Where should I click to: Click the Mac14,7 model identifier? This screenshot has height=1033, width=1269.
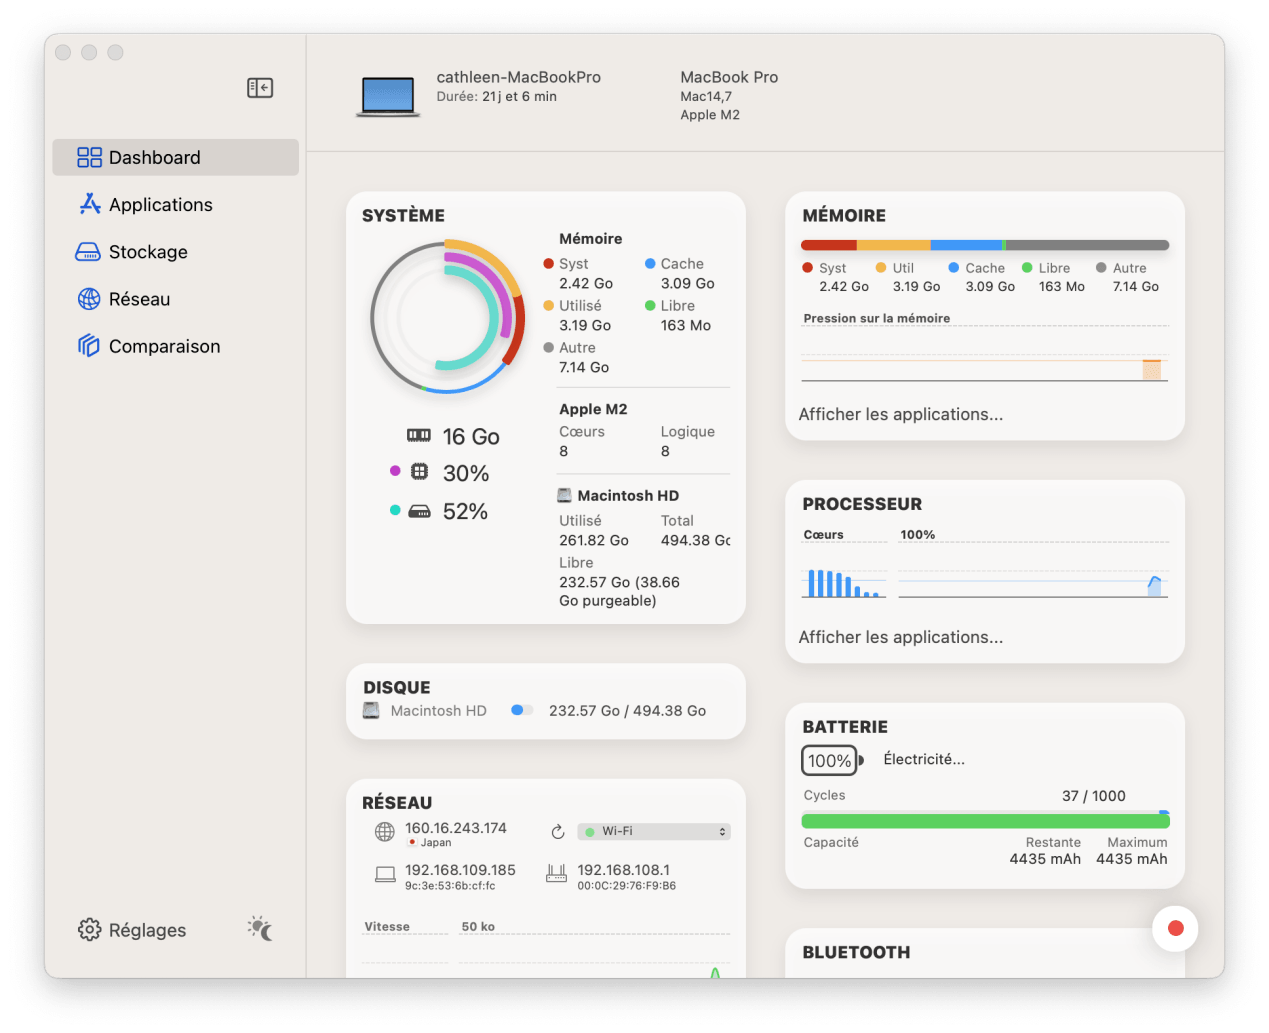point(706,97)
